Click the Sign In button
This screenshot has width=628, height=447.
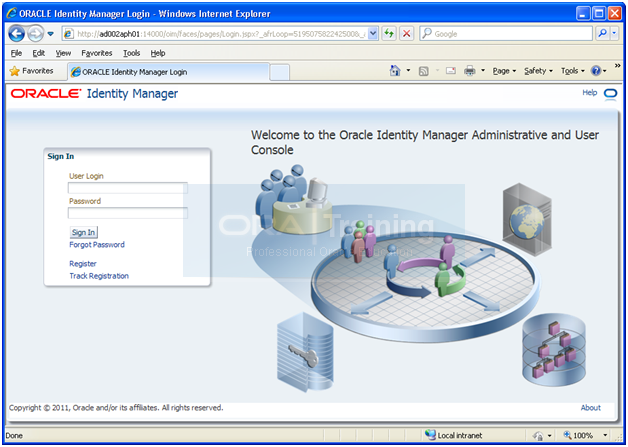(83, 232)
